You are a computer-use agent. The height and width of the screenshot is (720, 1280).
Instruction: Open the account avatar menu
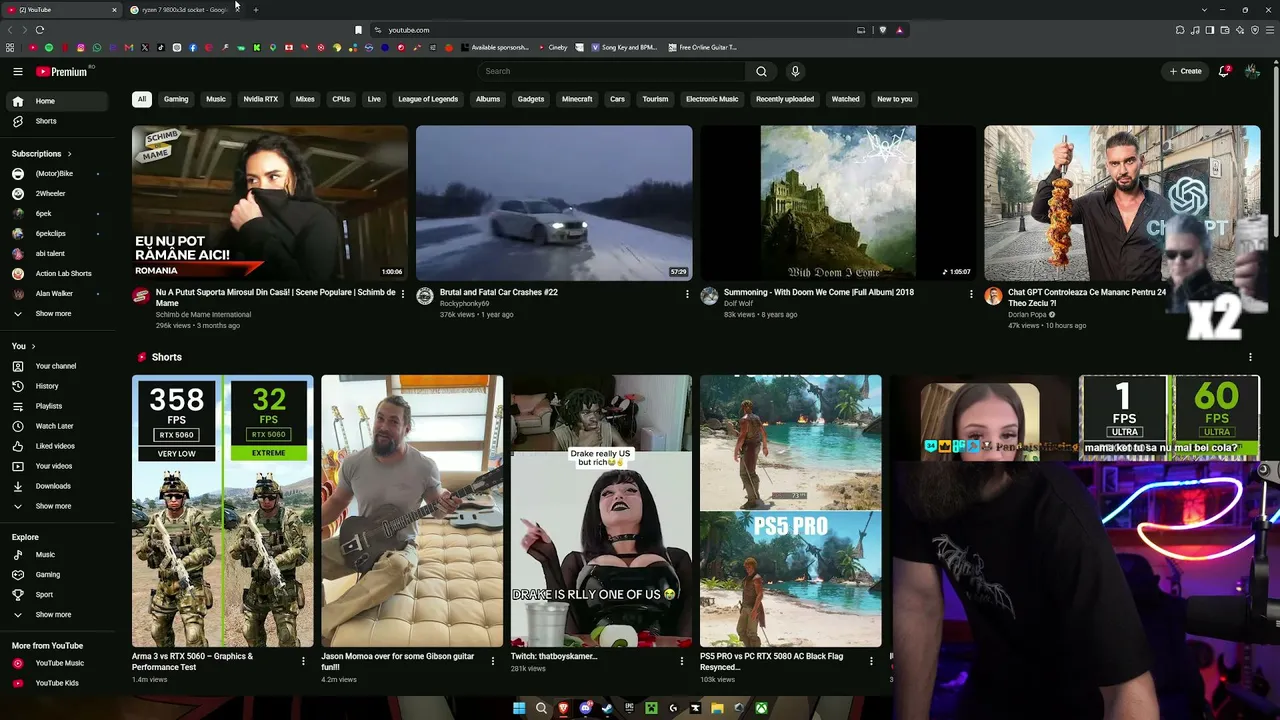click(1252, 71)
